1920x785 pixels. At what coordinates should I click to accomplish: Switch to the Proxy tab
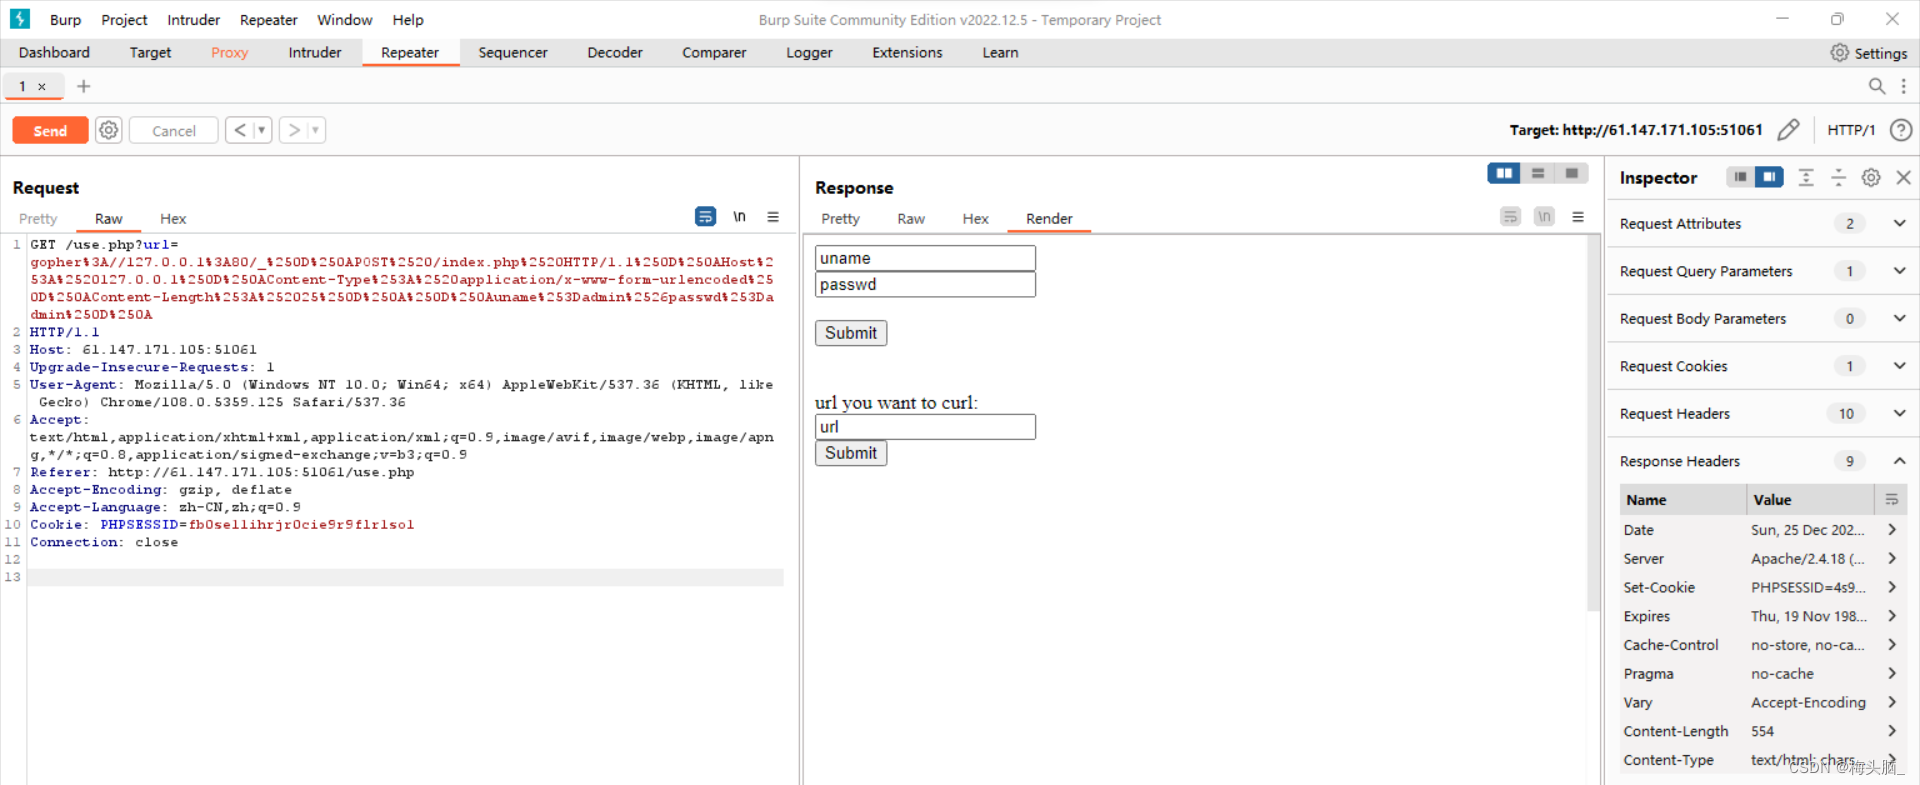pyautogui.click(x=229, y=53)
